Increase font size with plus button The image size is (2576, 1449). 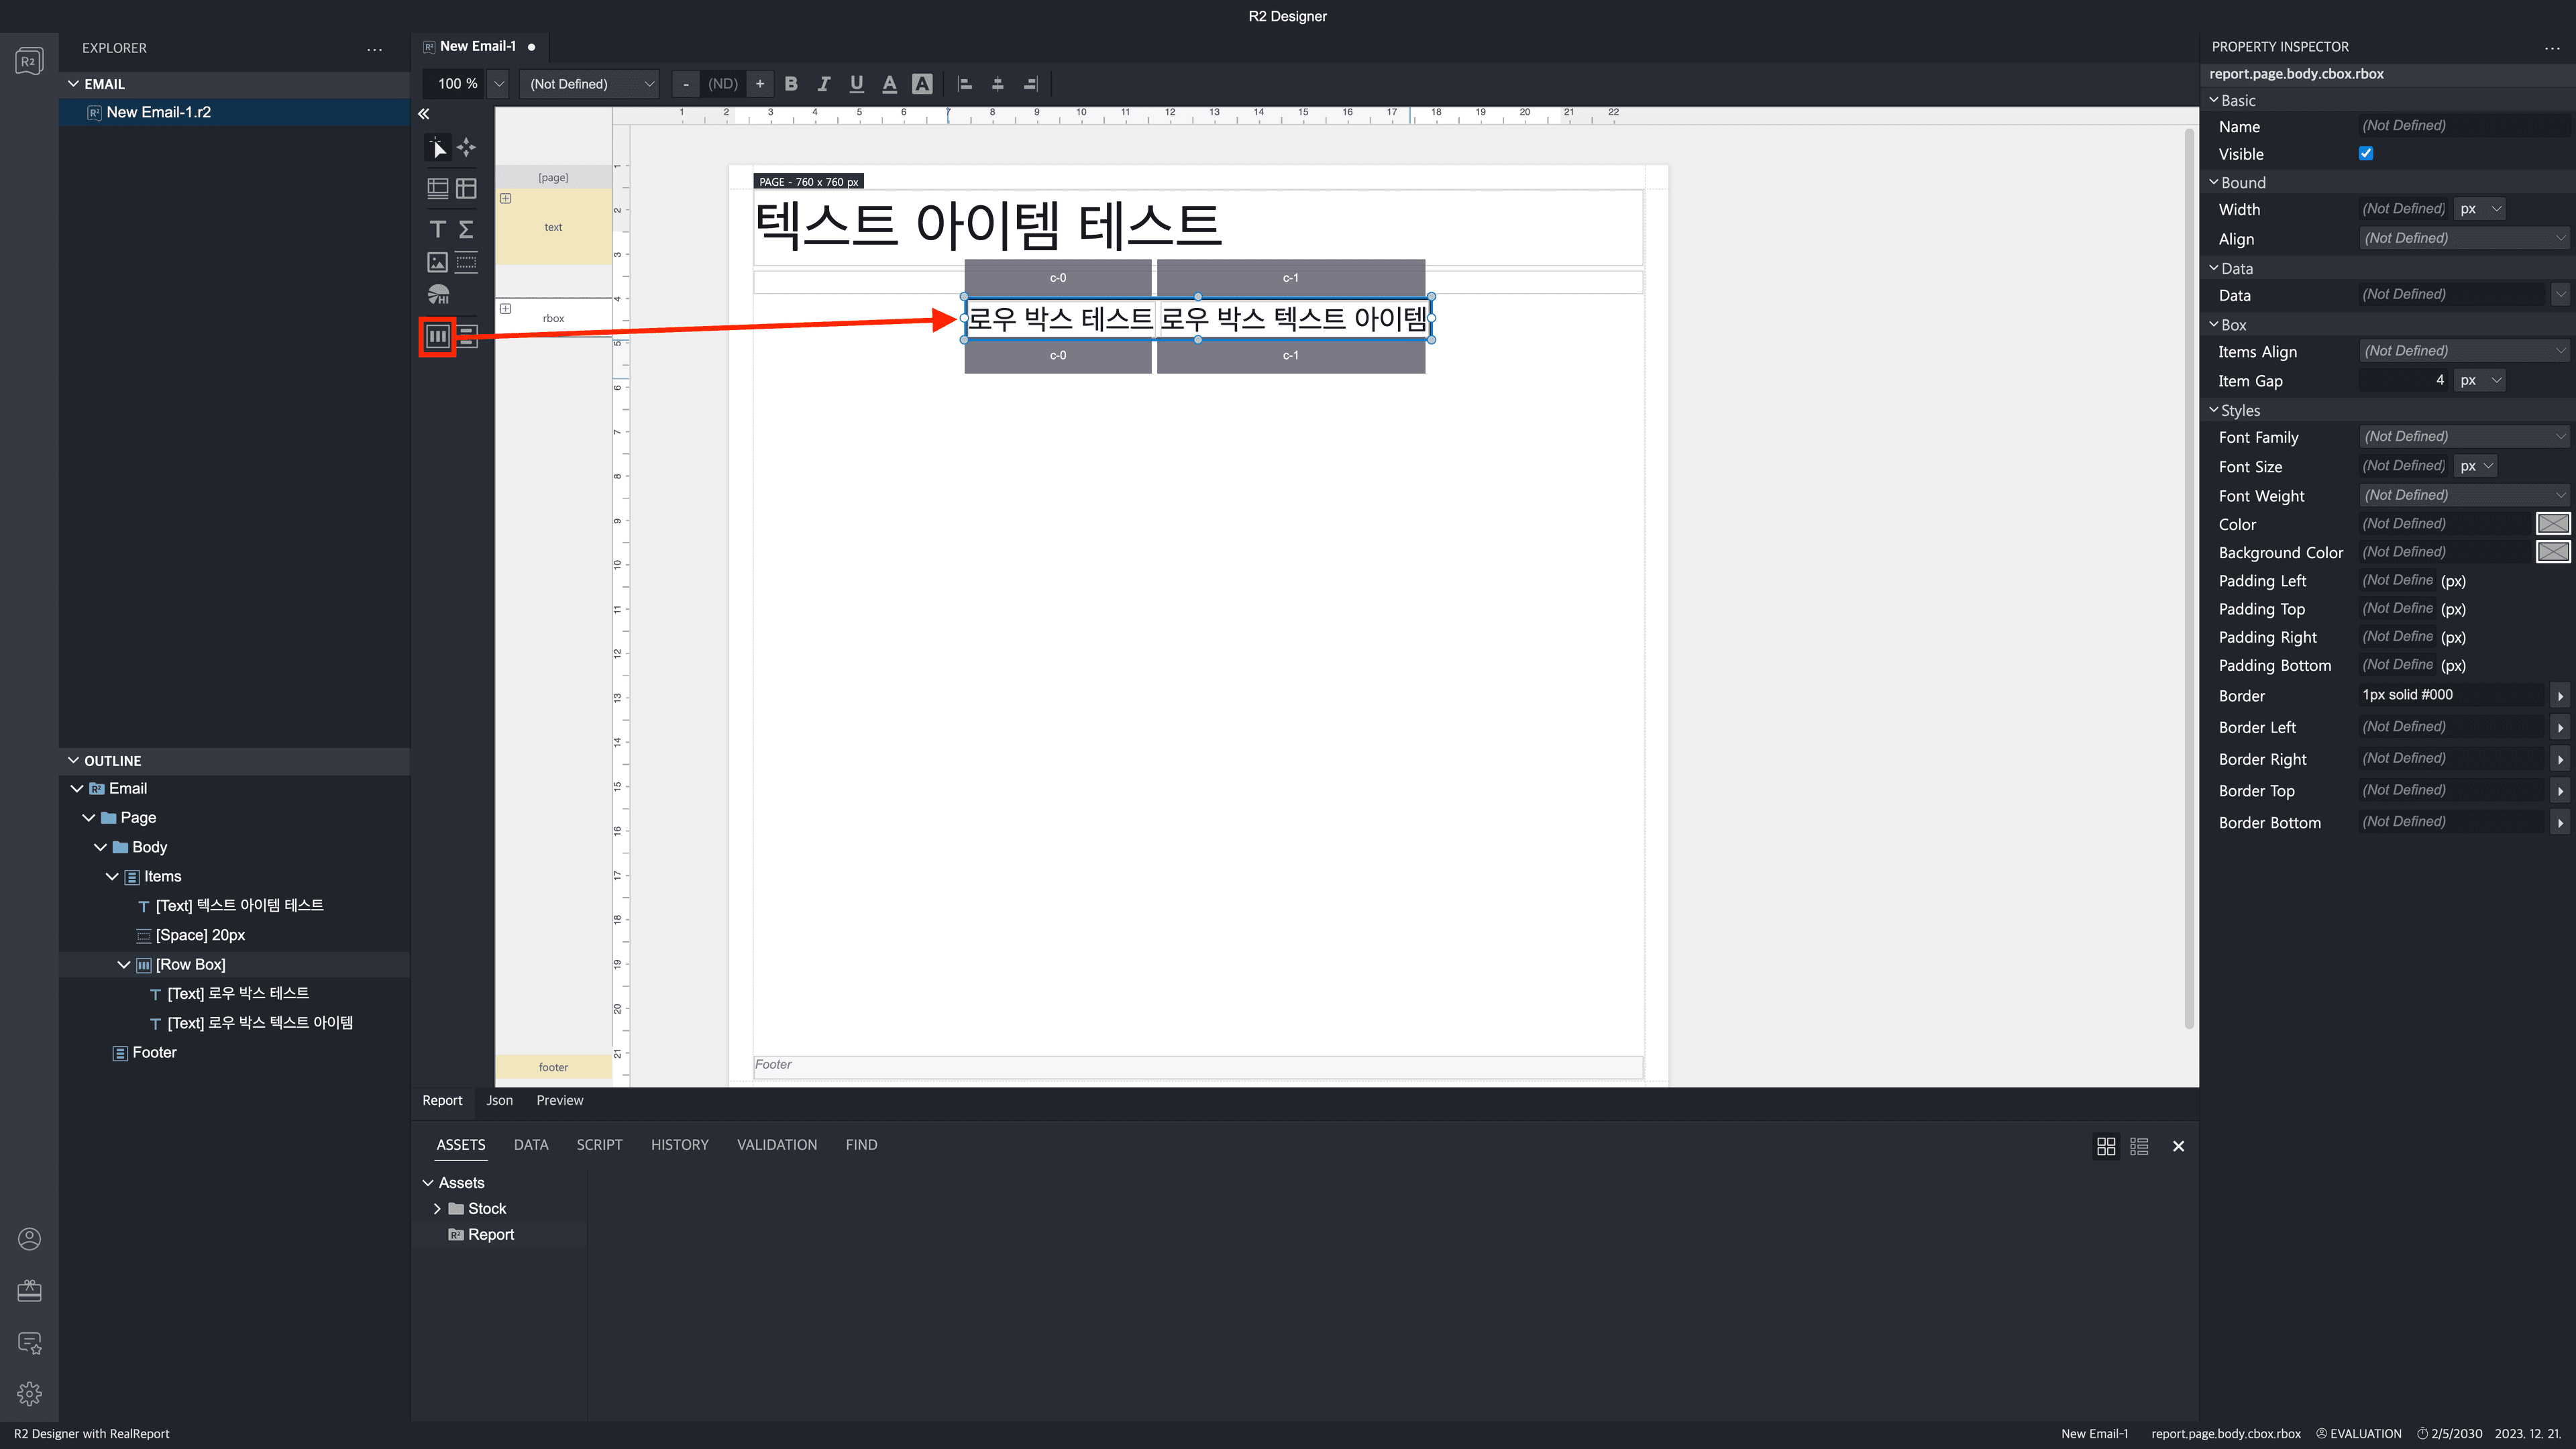[760, 84]
